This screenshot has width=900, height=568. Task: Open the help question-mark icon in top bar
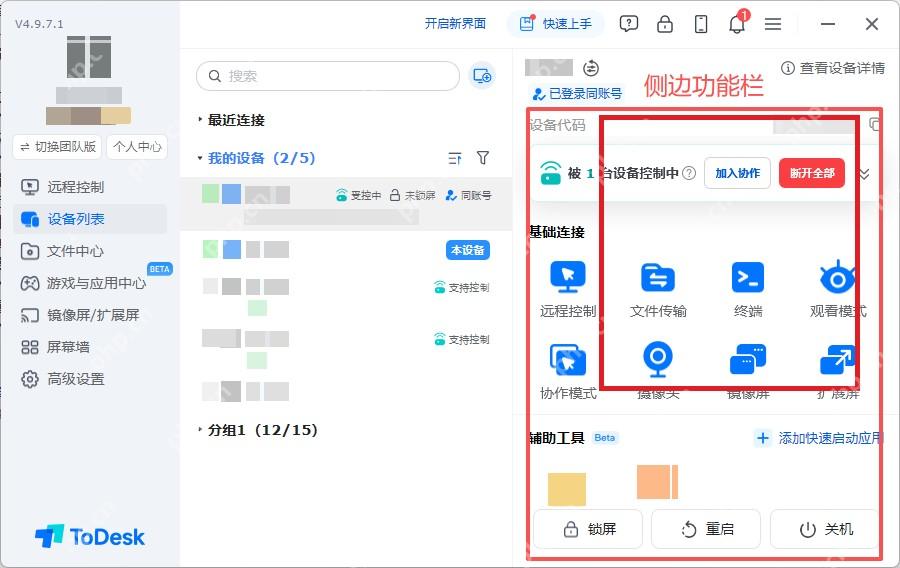pos(629,24)
